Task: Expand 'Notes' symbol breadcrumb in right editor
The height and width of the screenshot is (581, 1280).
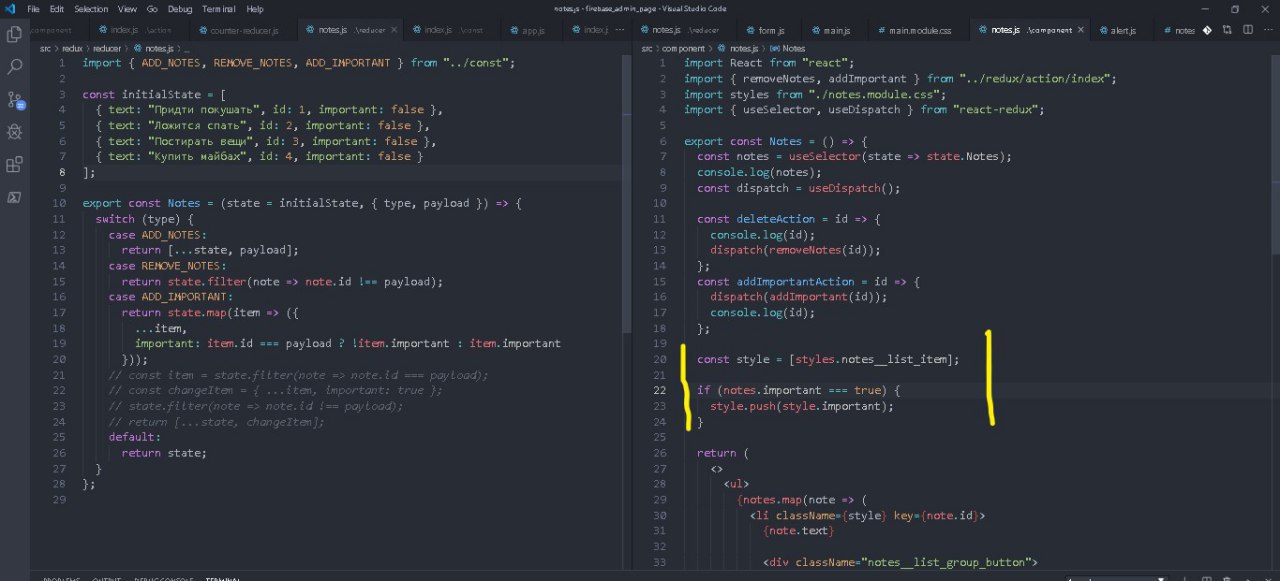Action: [x=794, y=48]
